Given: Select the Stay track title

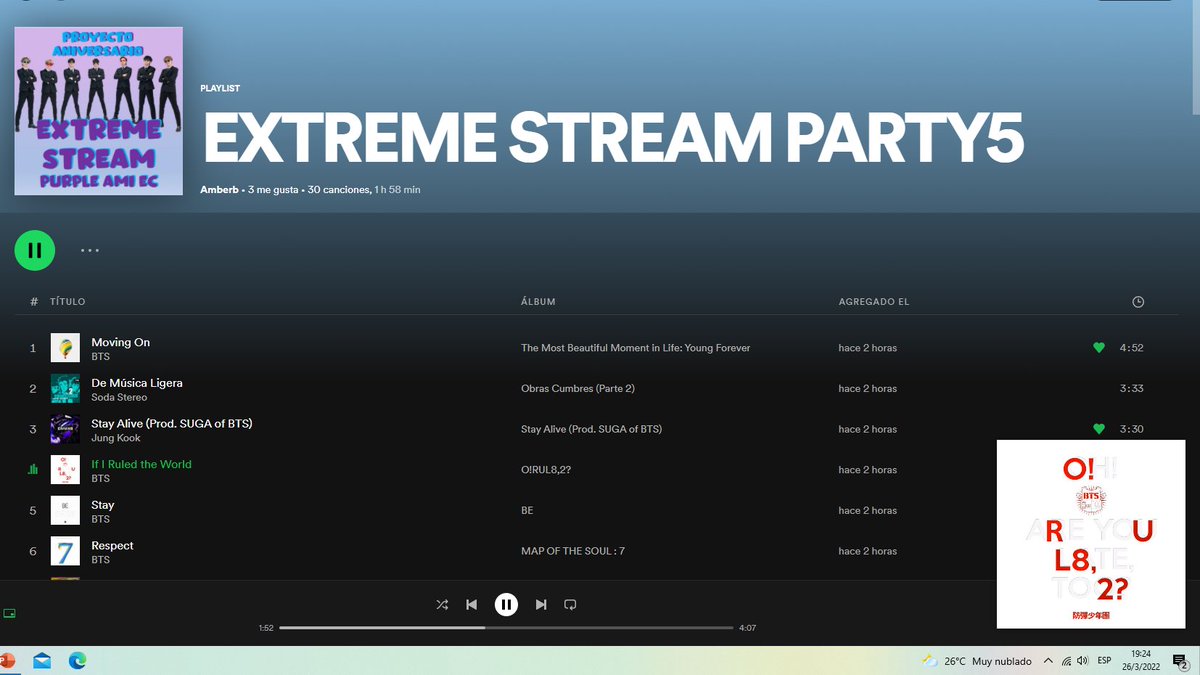Looking at the screenshot, I should click(x=103, y=505).
